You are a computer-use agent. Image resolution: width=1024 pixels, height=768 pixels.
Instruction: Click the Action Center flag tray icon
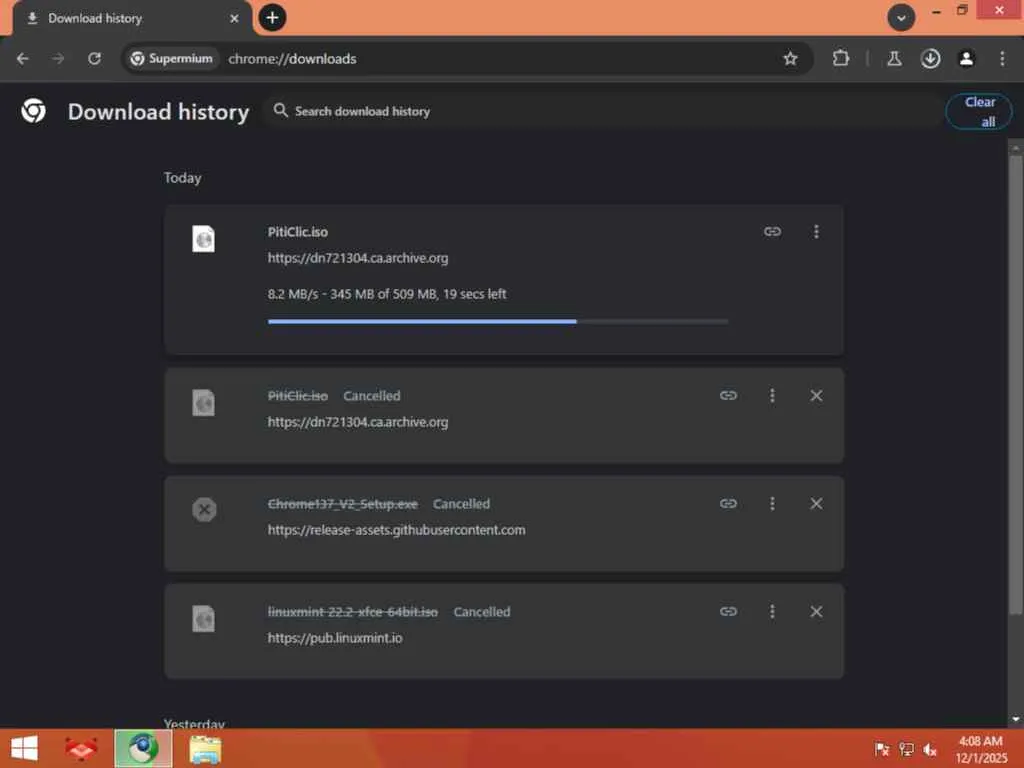click(882, 749)
